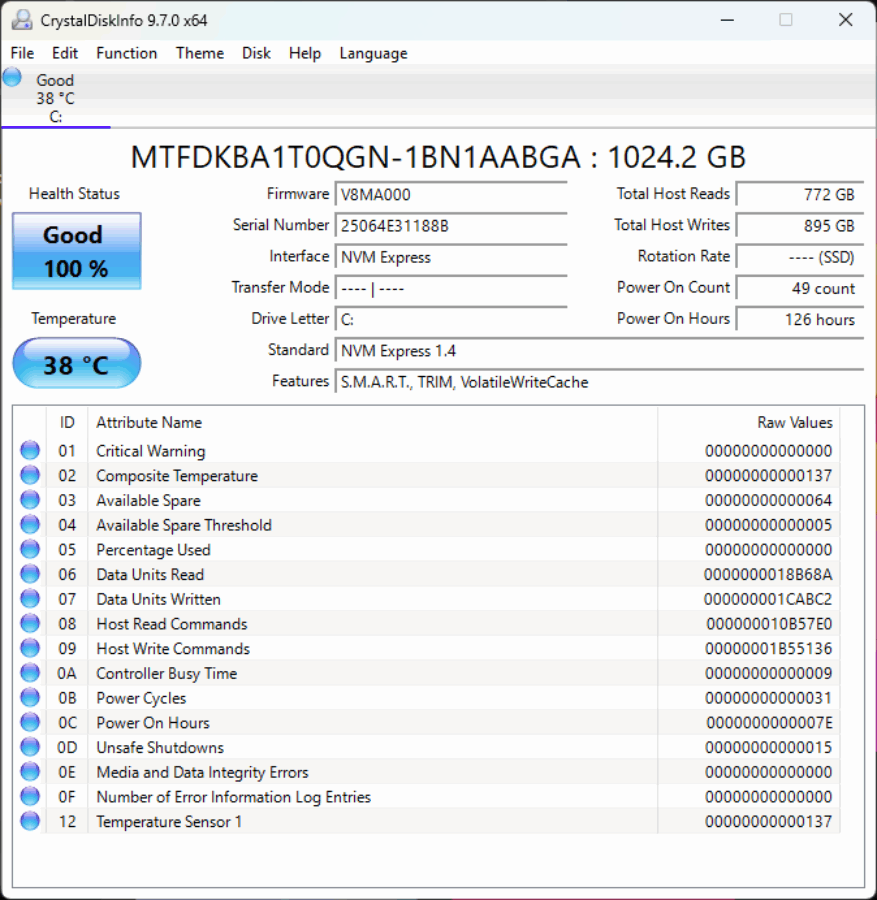Select the Percentage Used attribute name
The height and width of the screenshot is (900, 877).
pos(153,550)
